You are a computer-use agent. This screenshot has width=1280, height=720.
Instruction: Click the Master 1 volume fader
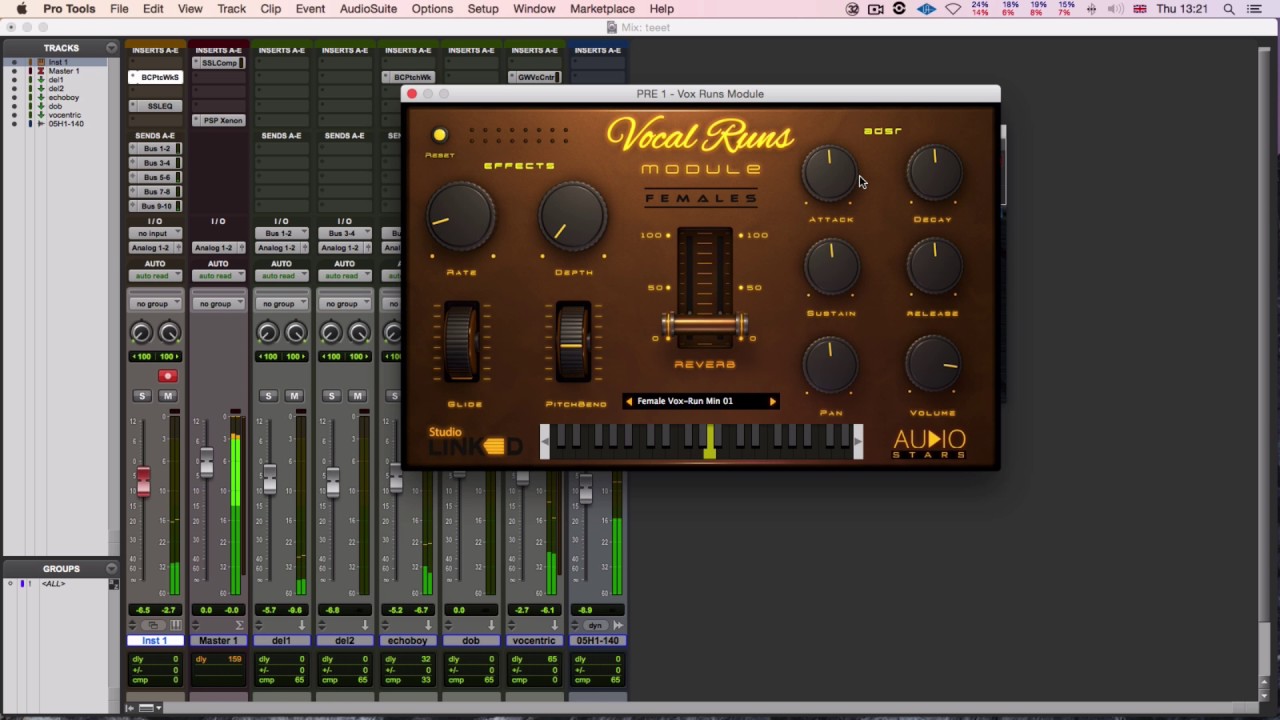(x=206, y=463)
